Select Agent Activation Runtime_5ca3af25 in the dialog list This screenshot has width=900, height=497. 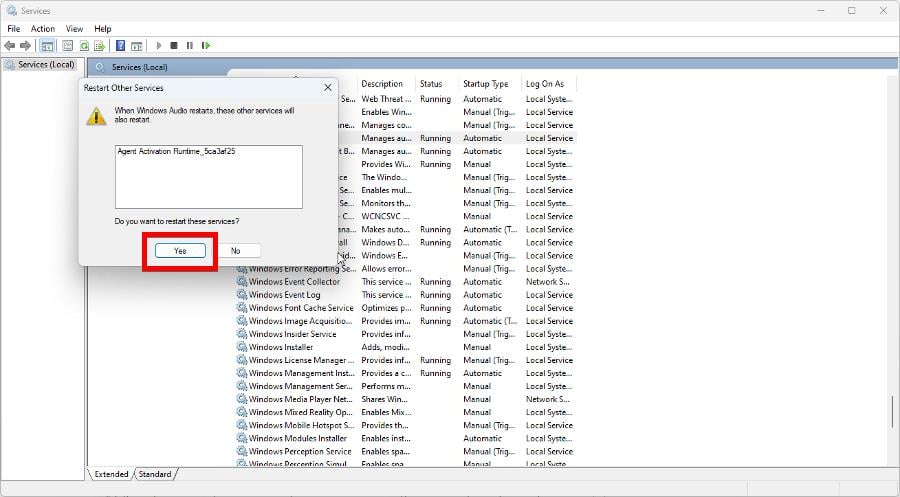coord(176,152)
